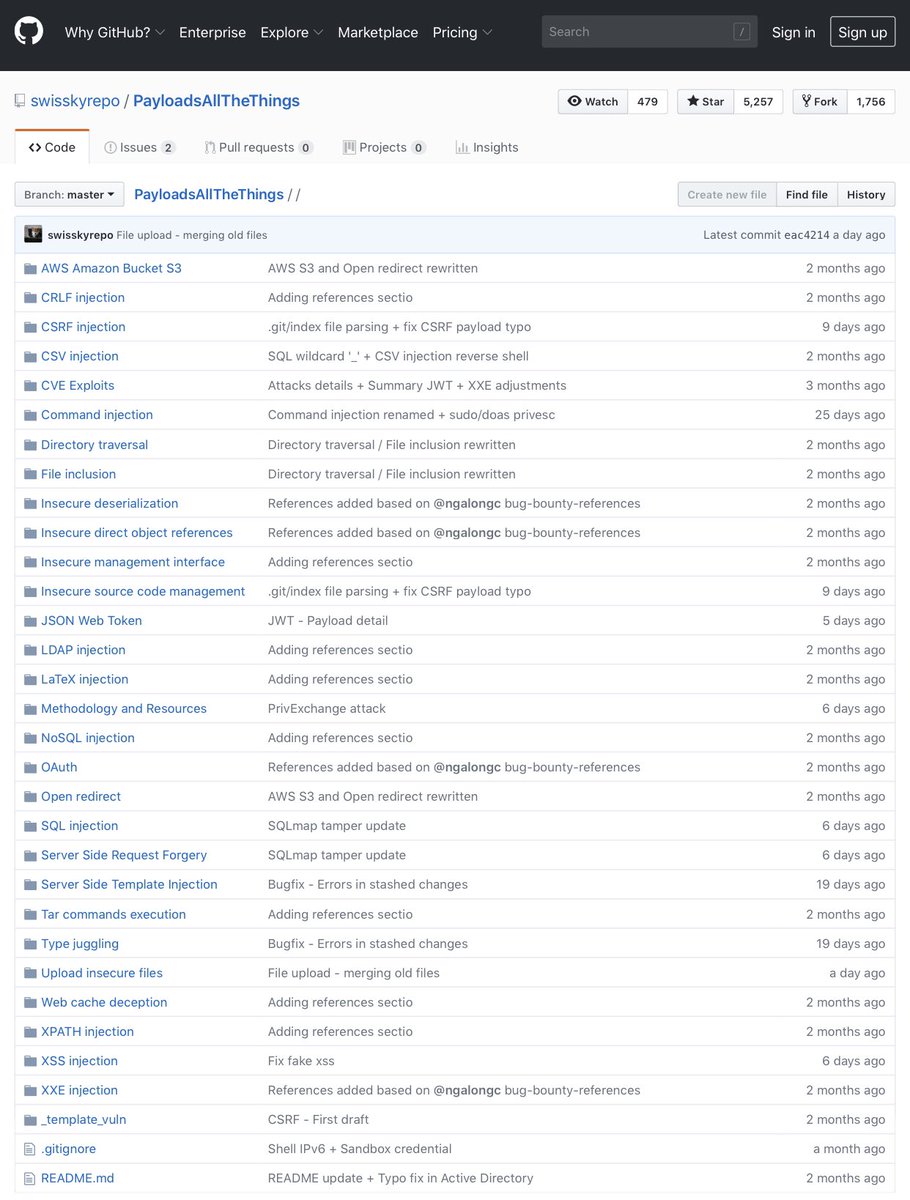Open commit message 'Fix fake xss'
Viewport: 910px width, 1200px height.
coord(301,1061)
